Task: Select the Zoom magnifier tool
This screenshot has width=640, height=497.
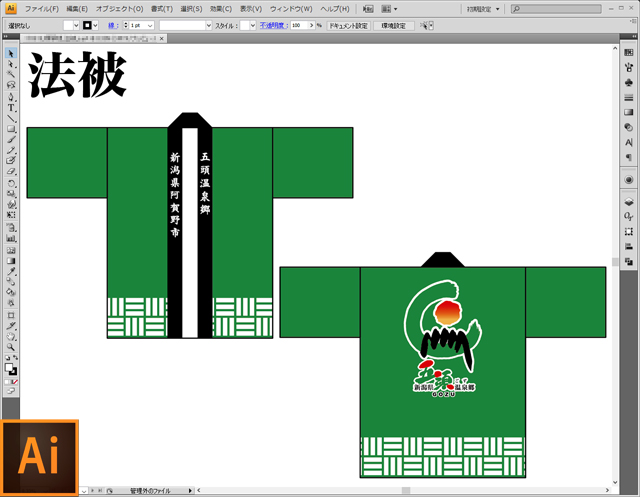Action: [x=11, y=347]
